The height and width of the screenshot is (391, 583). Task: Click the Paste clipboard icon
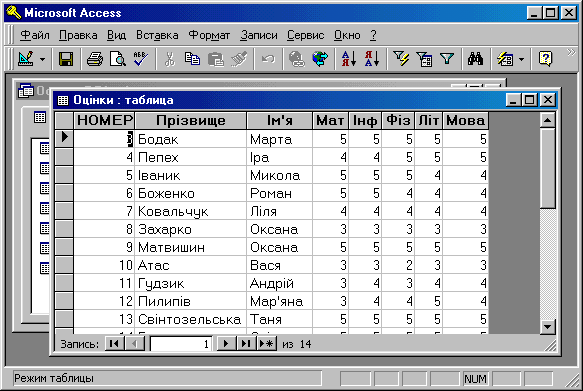pos(216,59)
